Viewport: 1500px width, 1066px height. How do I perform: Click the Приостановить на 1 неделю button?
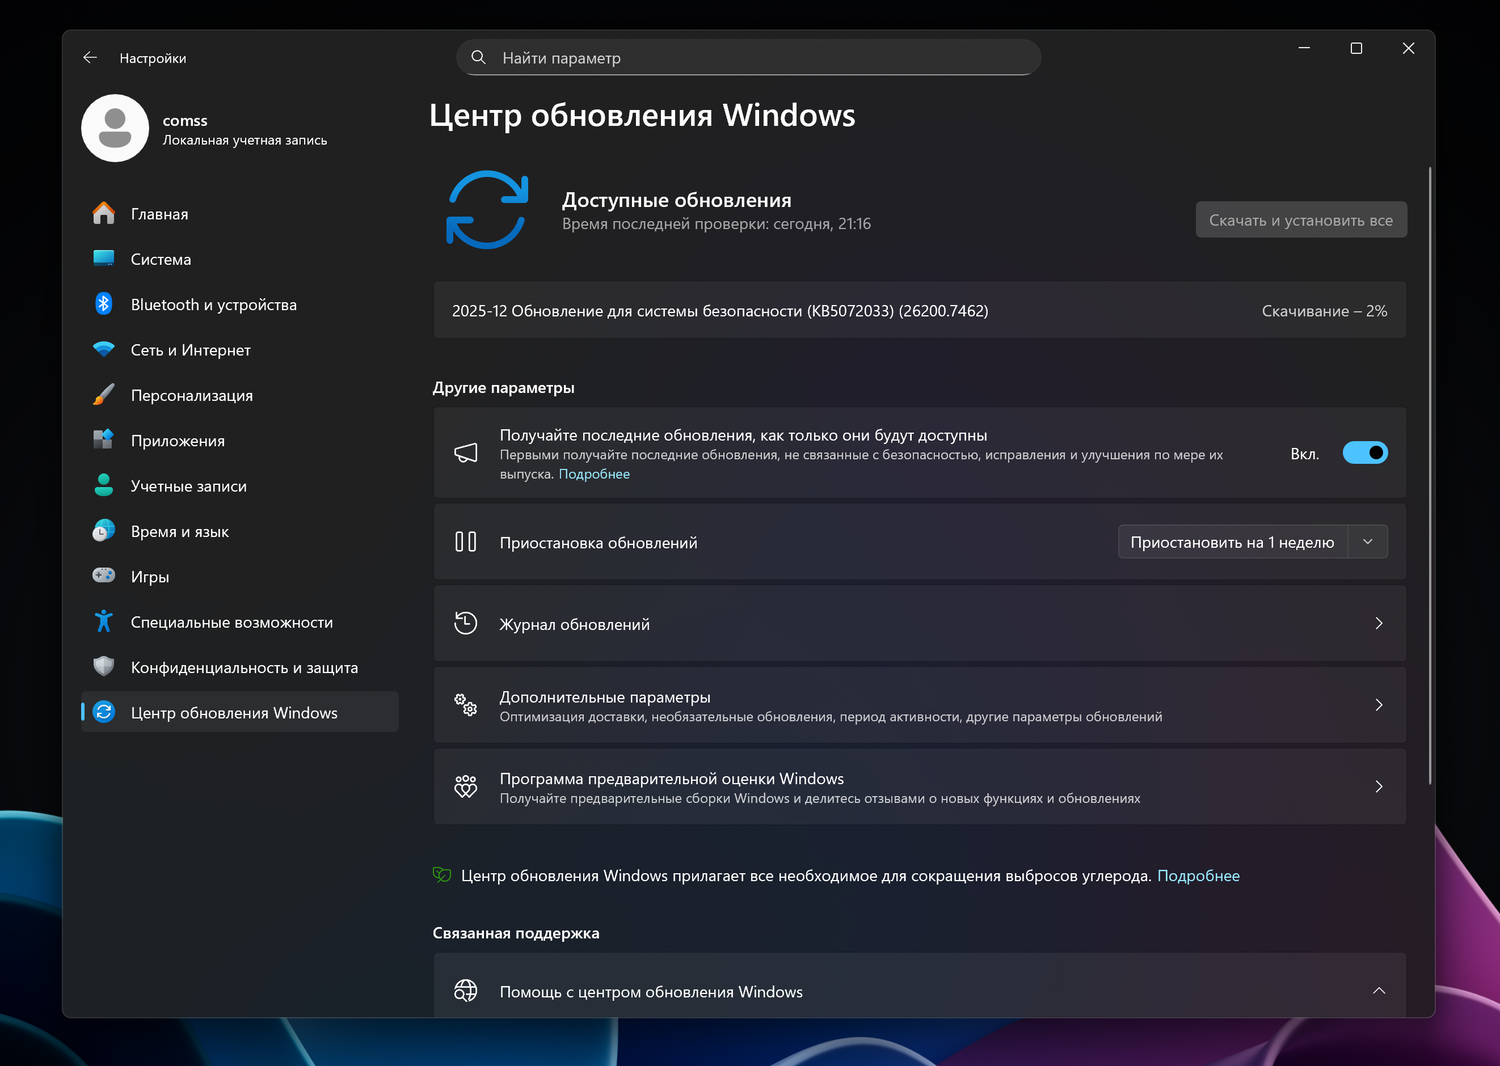pos(1233,542)
